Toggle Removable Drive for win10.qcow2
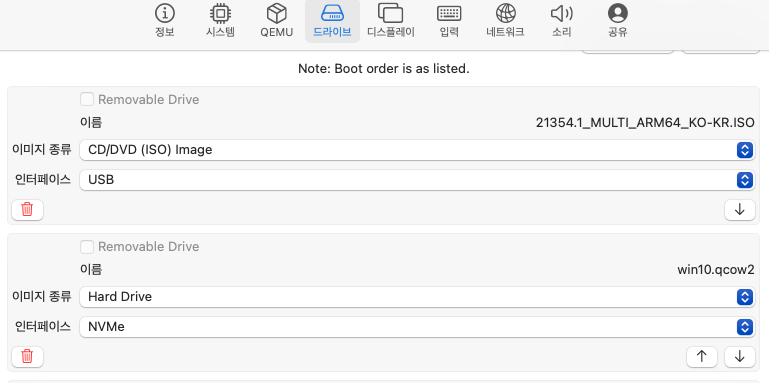Image resolution: width=769 pixels, height=383 pixels. (x=87, y=247)
